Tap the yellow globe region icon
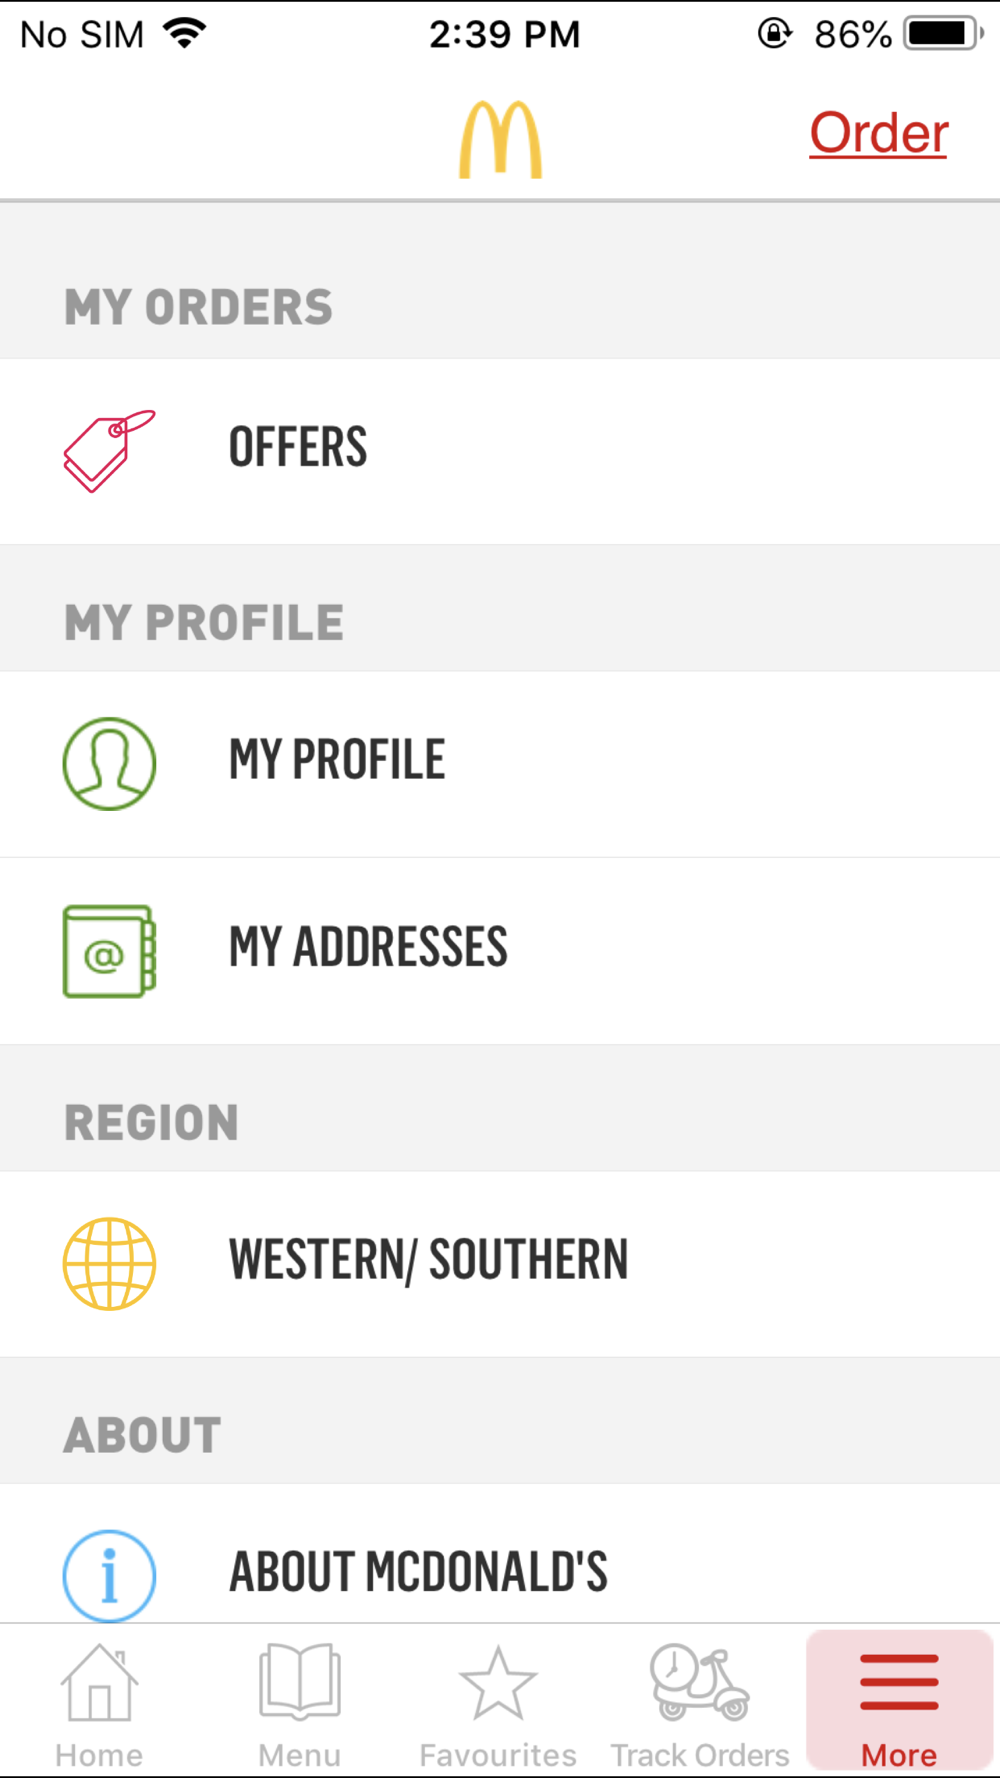Screen dimensions: 1000x1778 pyautogui.click(x=109, y=1264)
